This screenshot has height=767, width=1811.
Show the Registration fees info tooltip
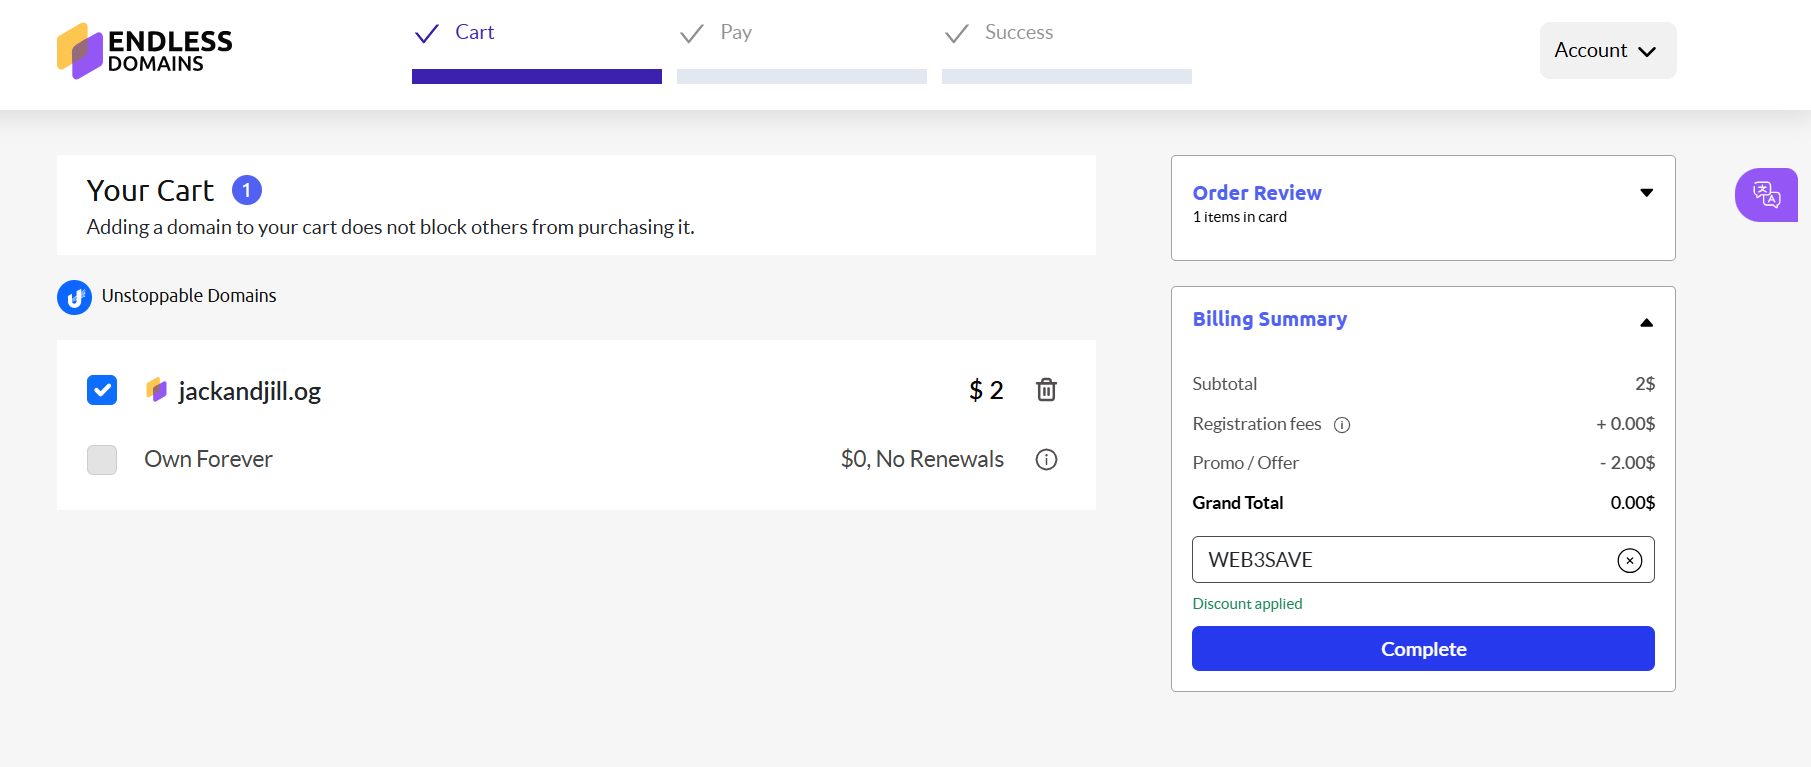point(1342,425)
